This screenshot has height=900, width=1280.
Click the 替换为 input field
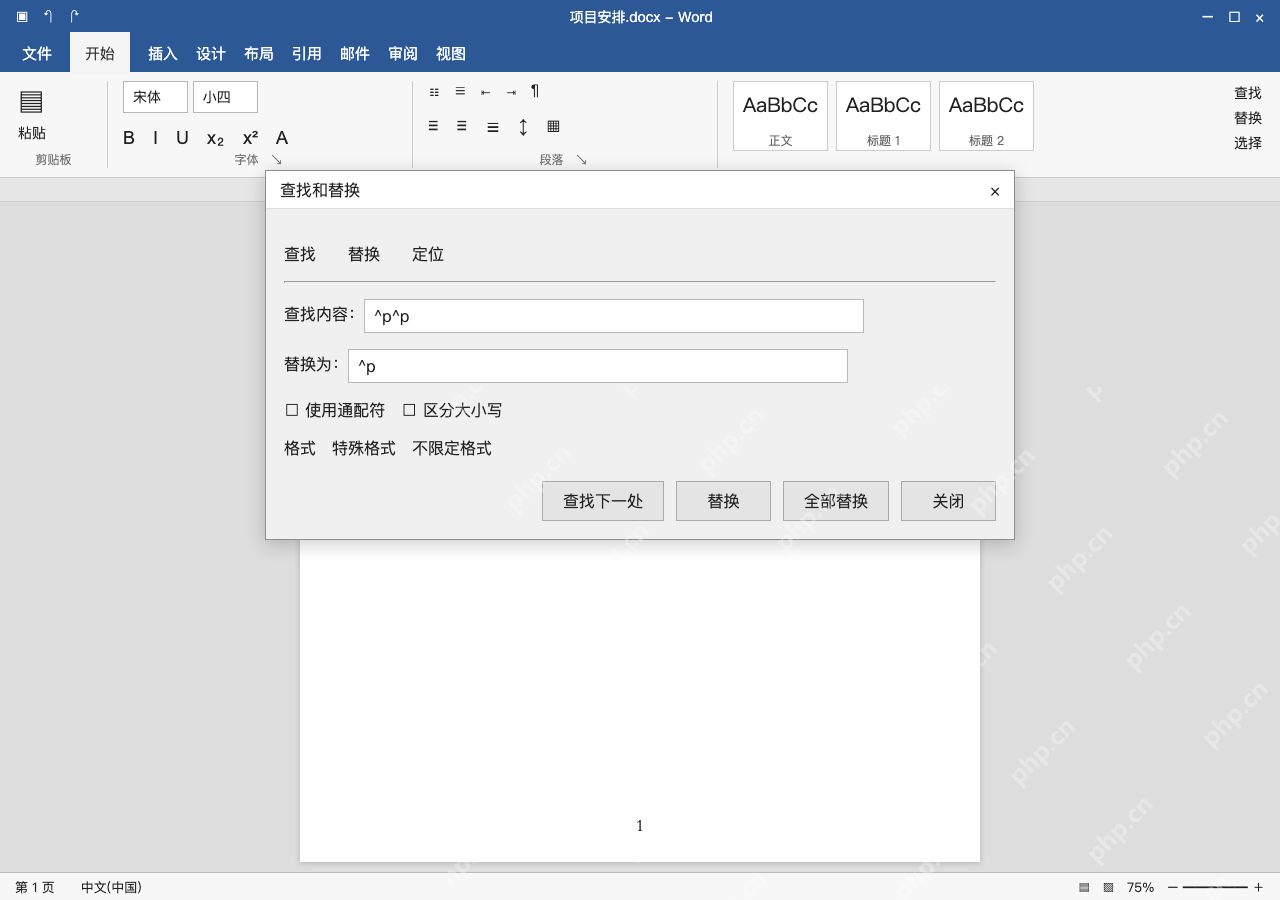point(598,366)
